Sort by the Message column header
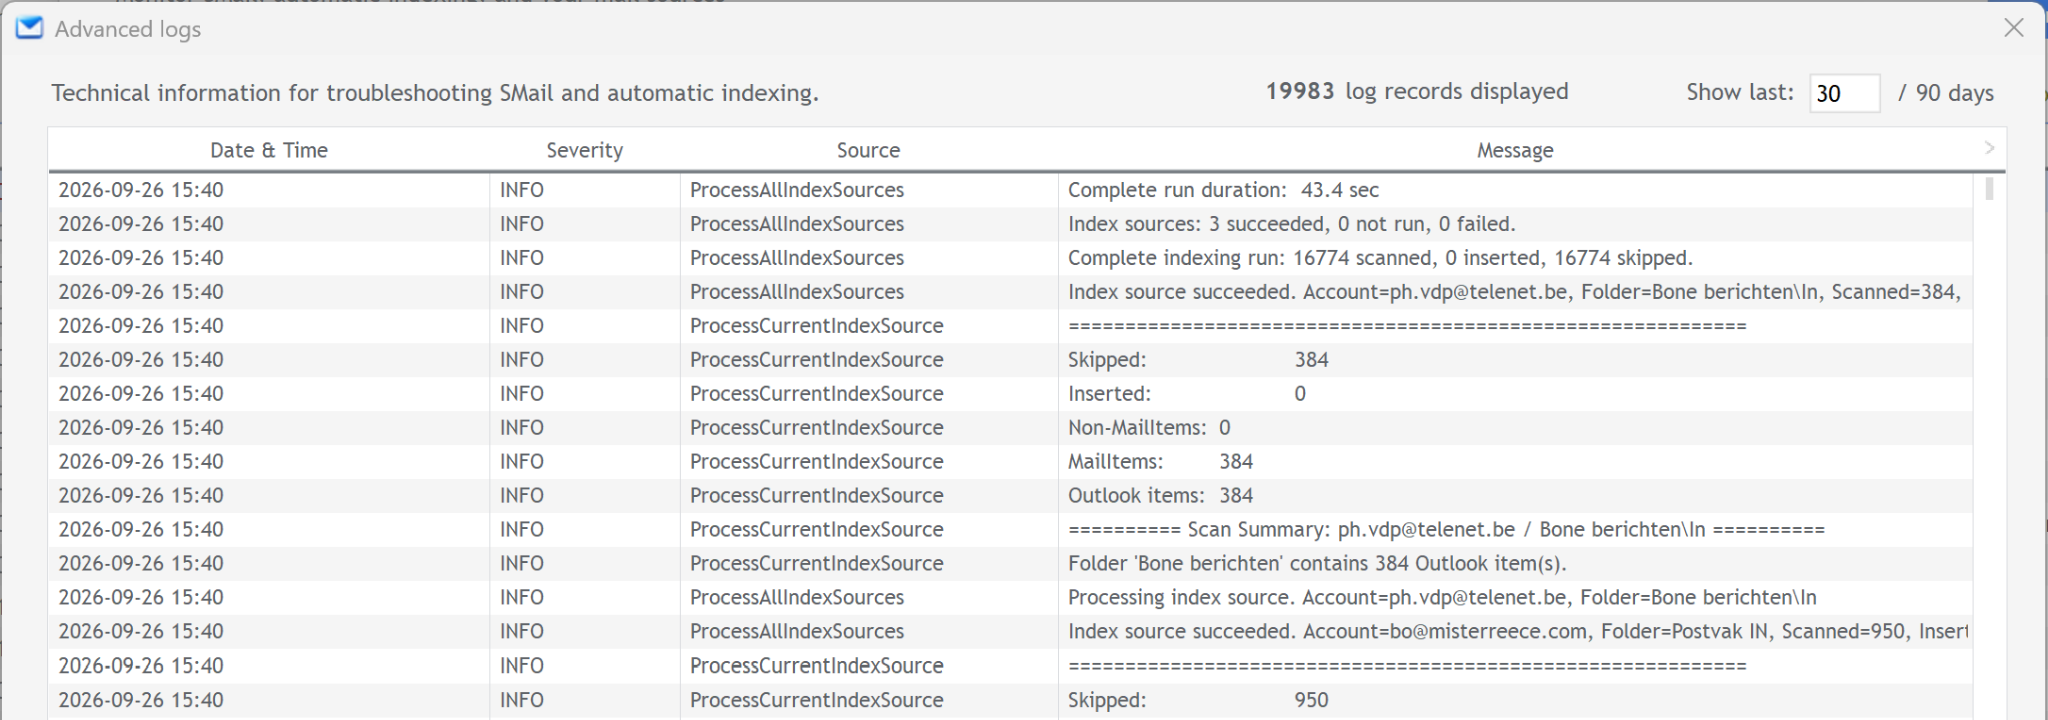The width and height of the screenshot is (2048, 720). click(x=1515, y=150)
